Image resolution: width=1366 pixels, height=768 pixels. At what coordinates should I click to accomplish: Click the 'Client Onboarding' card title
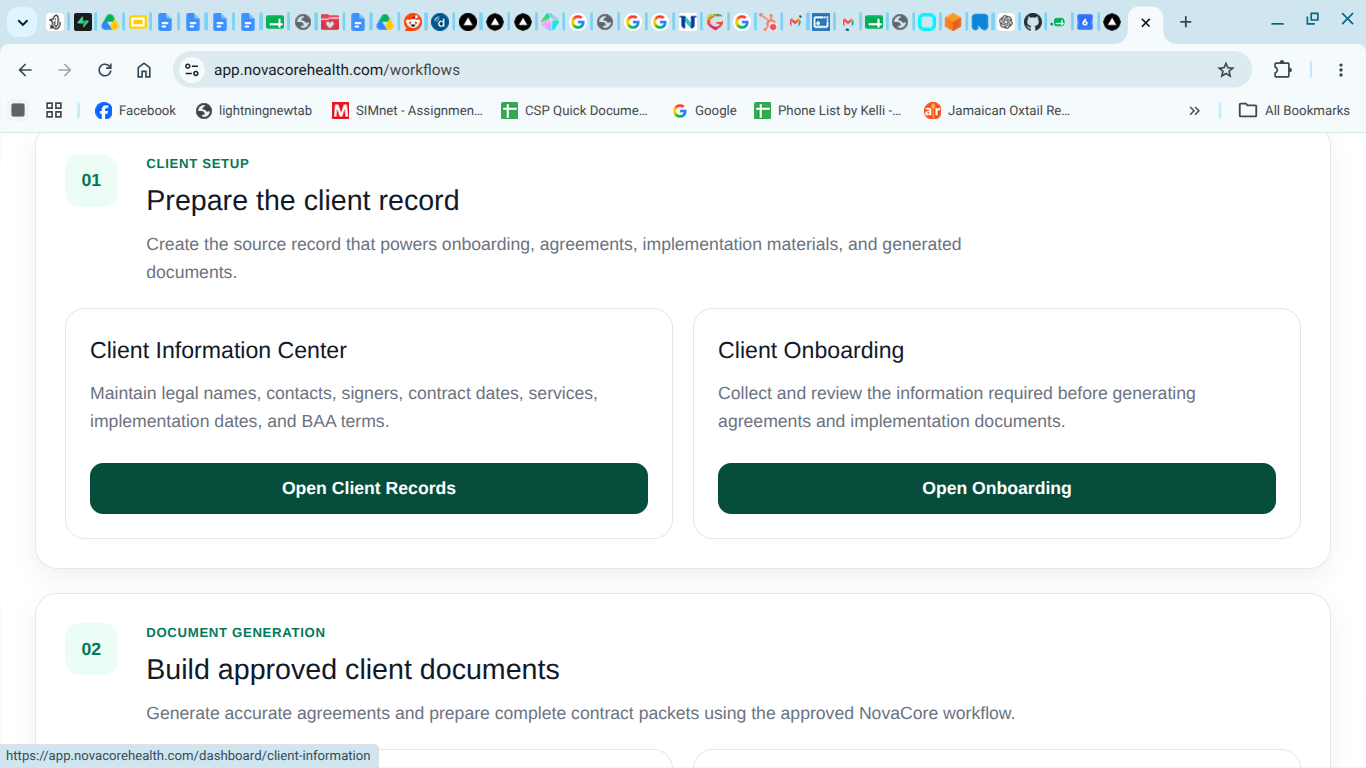point(811,350)
